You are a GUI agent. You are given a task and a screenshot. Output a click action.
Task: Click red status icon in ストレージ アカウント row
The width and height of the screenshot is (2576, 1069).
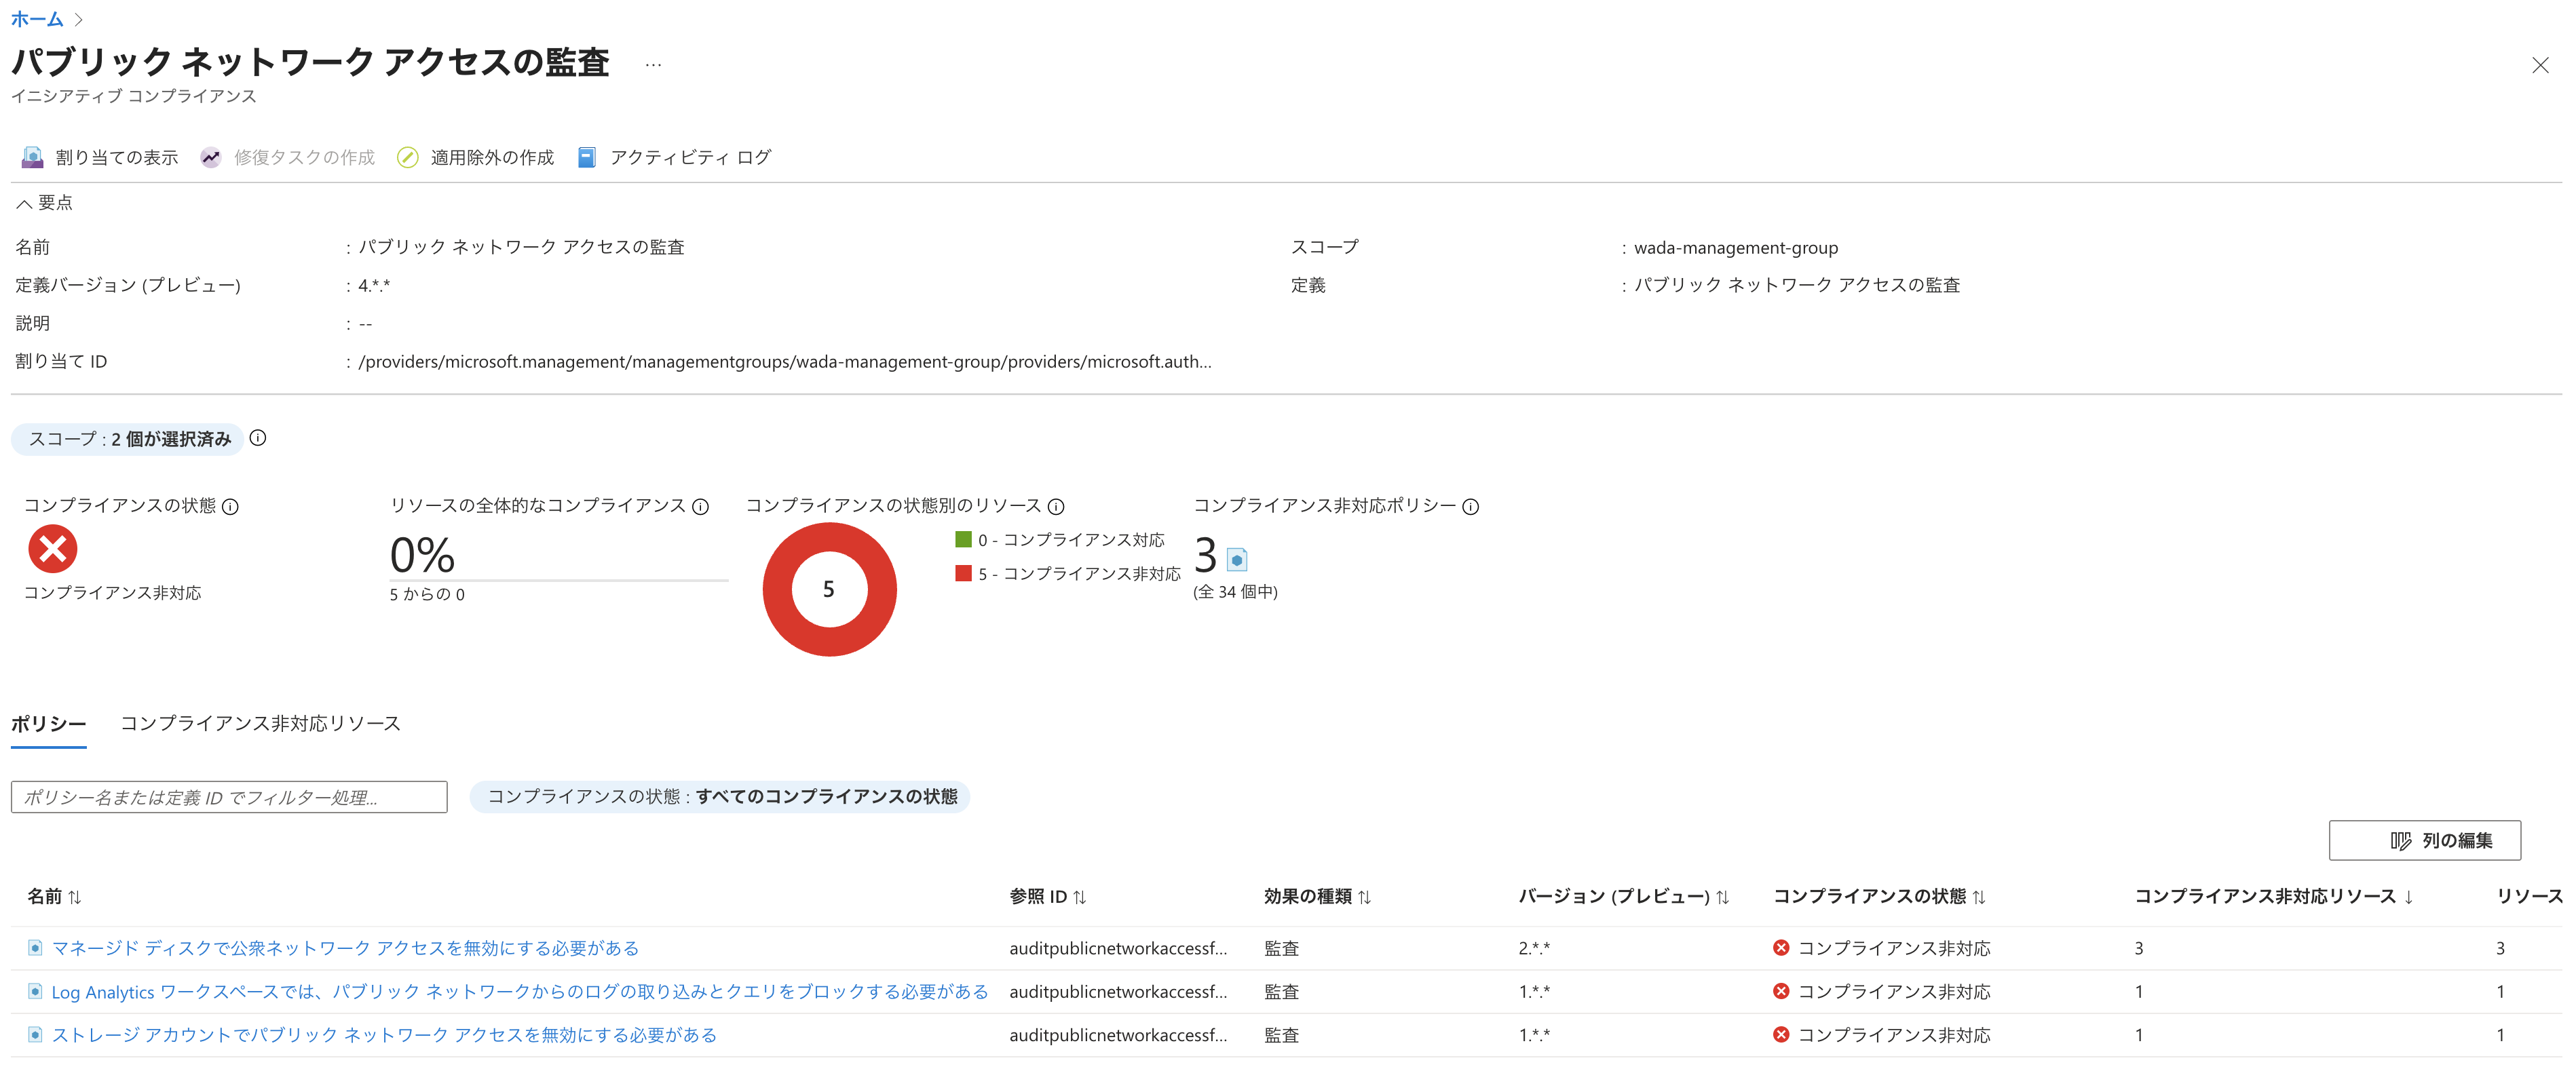(1781, 1034)
